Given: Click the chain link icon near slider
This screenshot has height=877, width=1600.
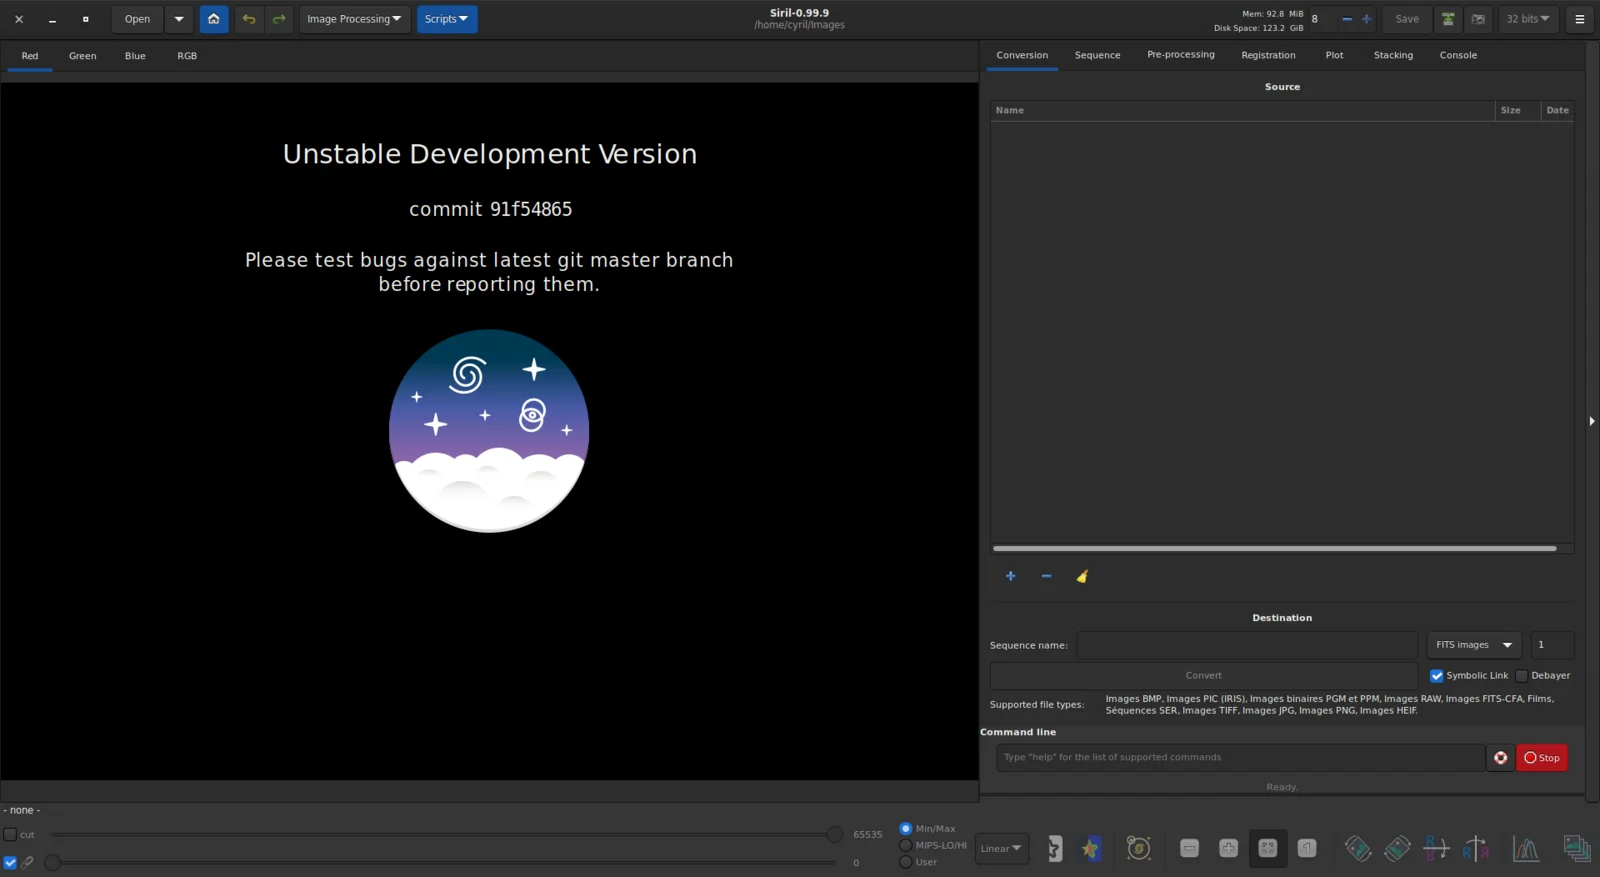Looking at the screenshot, I should (27, 862).
